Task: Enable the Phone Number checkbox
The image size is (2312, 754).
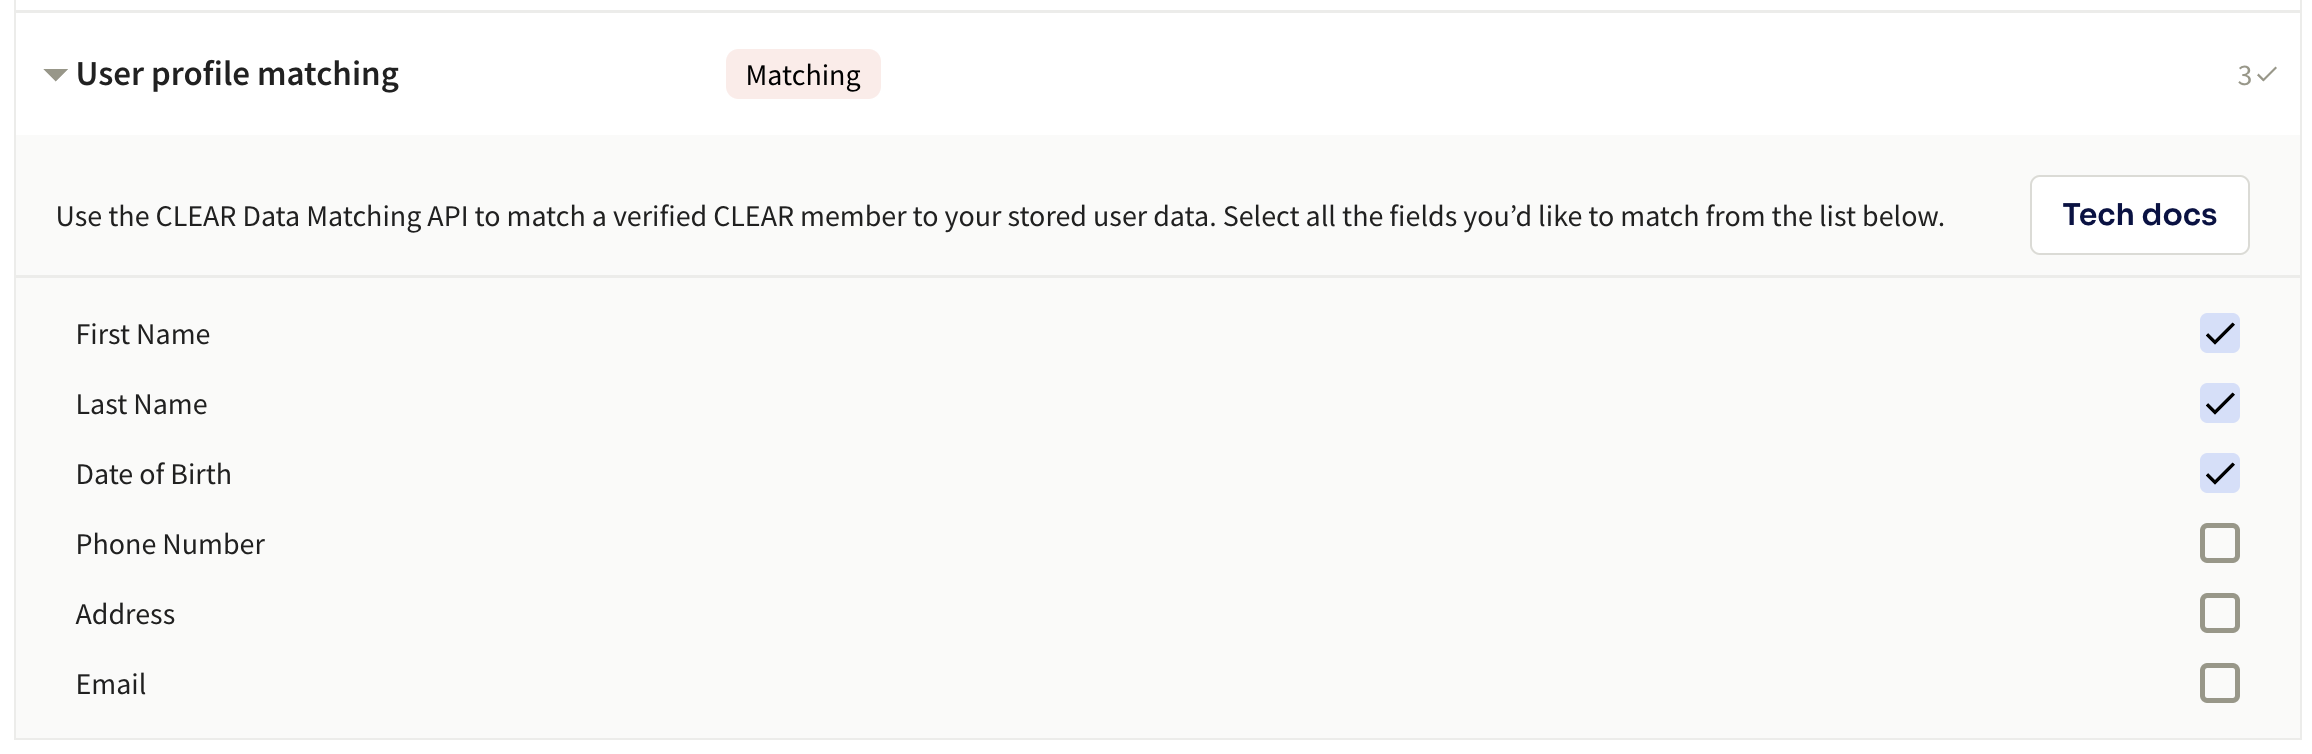Action: tap(2219, 544)
